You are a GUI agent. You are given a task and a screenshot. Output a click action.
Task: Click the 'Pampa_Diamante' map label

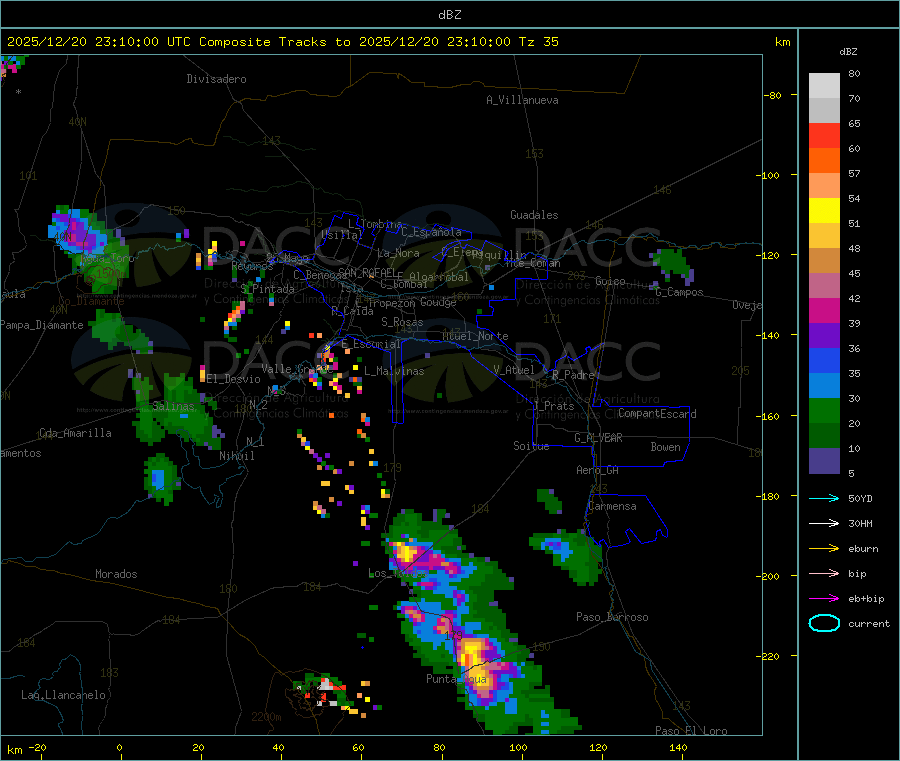(x=42, y=325)
